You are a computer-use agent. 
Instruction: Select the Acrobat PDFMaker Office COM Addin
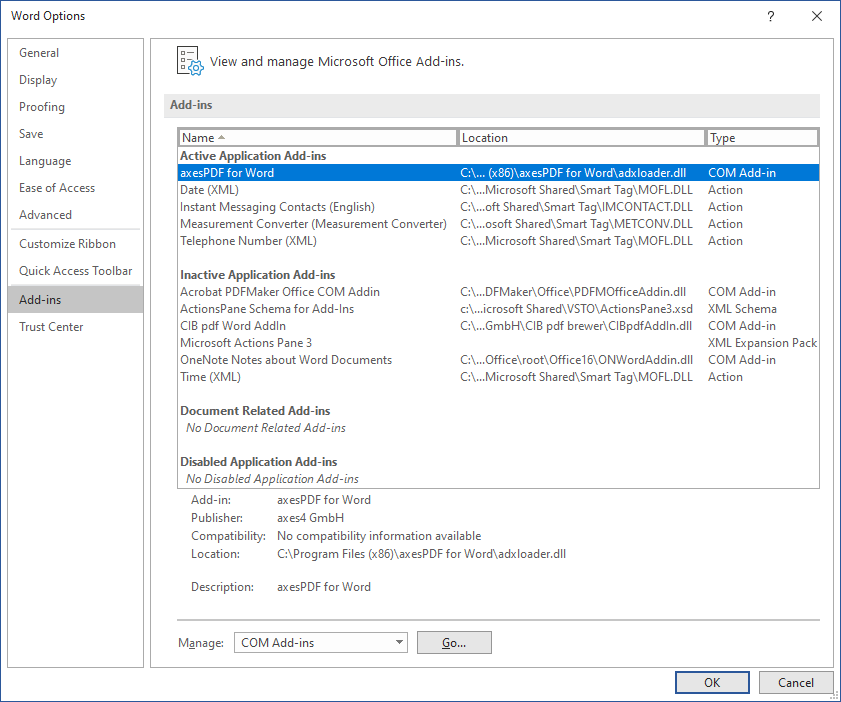pyautogui.click(x=300, y=291)
